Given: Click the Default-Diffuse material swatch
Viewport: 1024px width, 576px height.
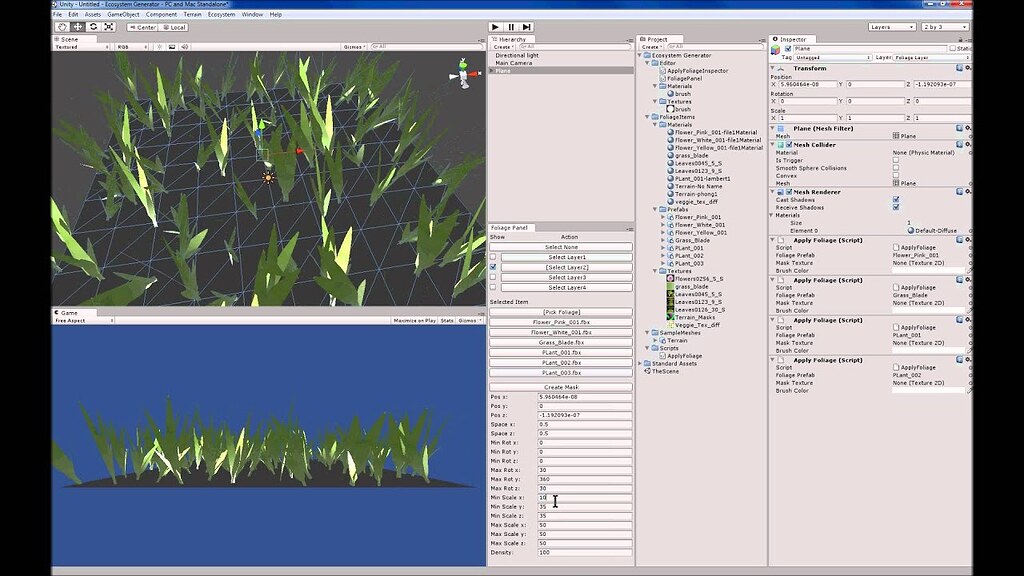Looking at the screenshot, I should (912, 231).
